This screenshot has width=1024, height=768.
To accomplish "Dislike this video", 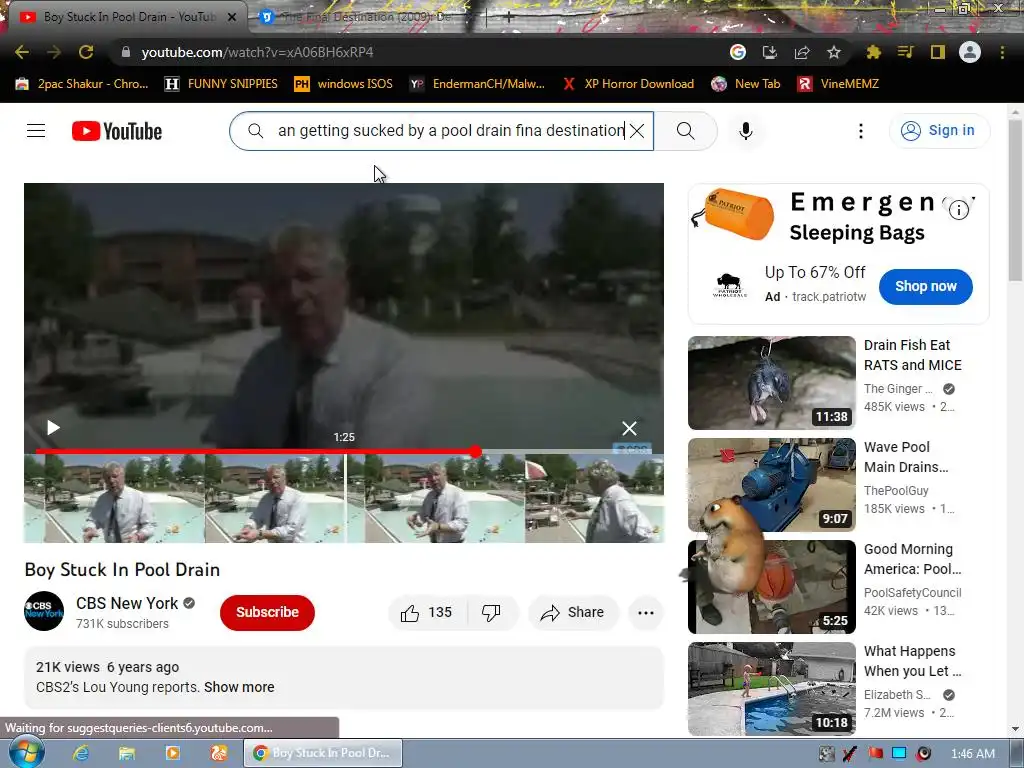I will pyautogui.click(x=491, y=613).
